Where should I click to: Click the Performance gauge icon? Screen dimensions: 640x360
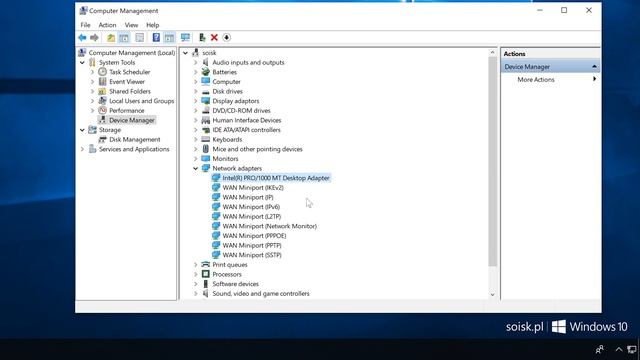point(102,110)
